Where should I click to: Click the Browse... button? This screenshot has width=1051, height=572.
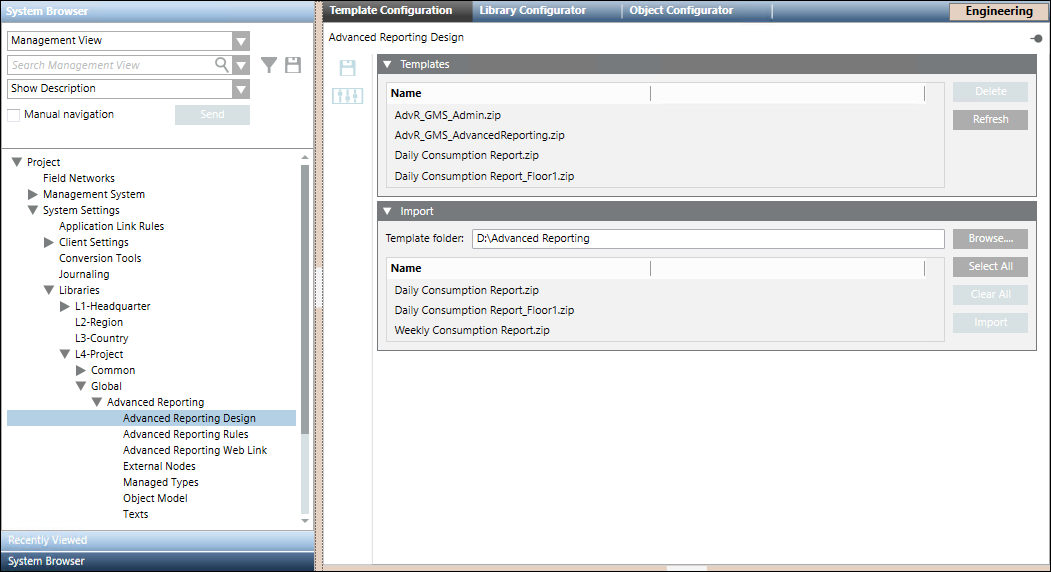click(990, 239)
